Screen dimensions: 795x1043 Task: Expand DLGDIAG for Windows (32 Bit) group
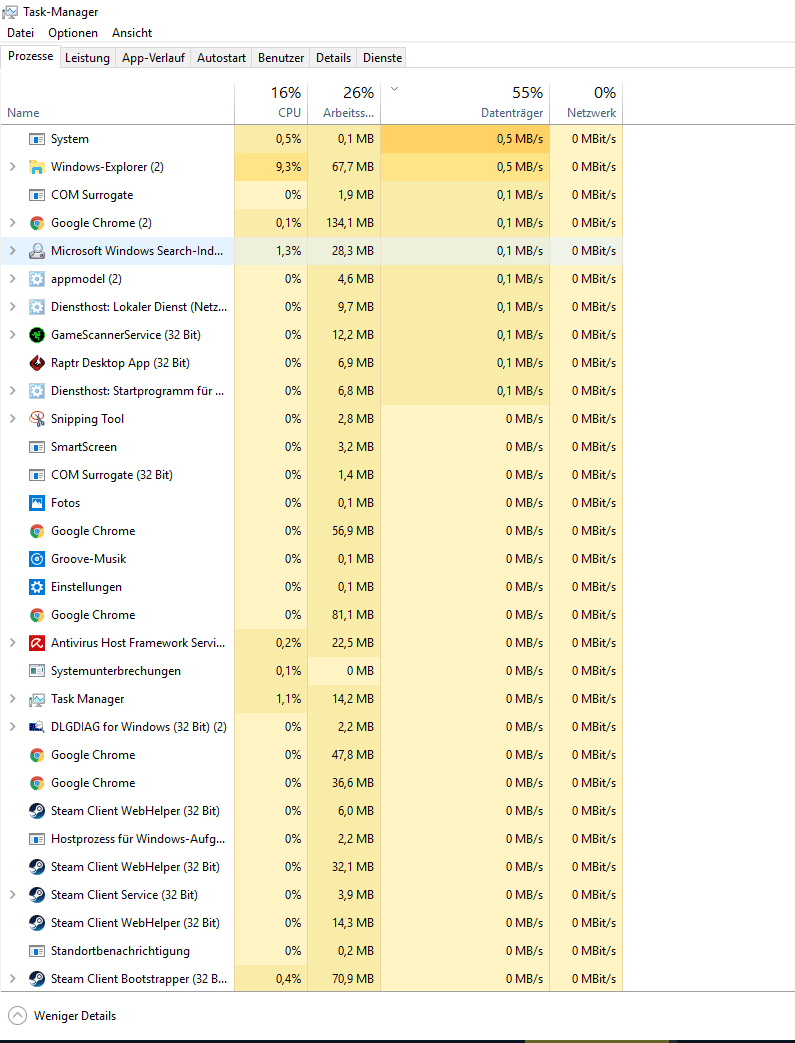[13, 727]
